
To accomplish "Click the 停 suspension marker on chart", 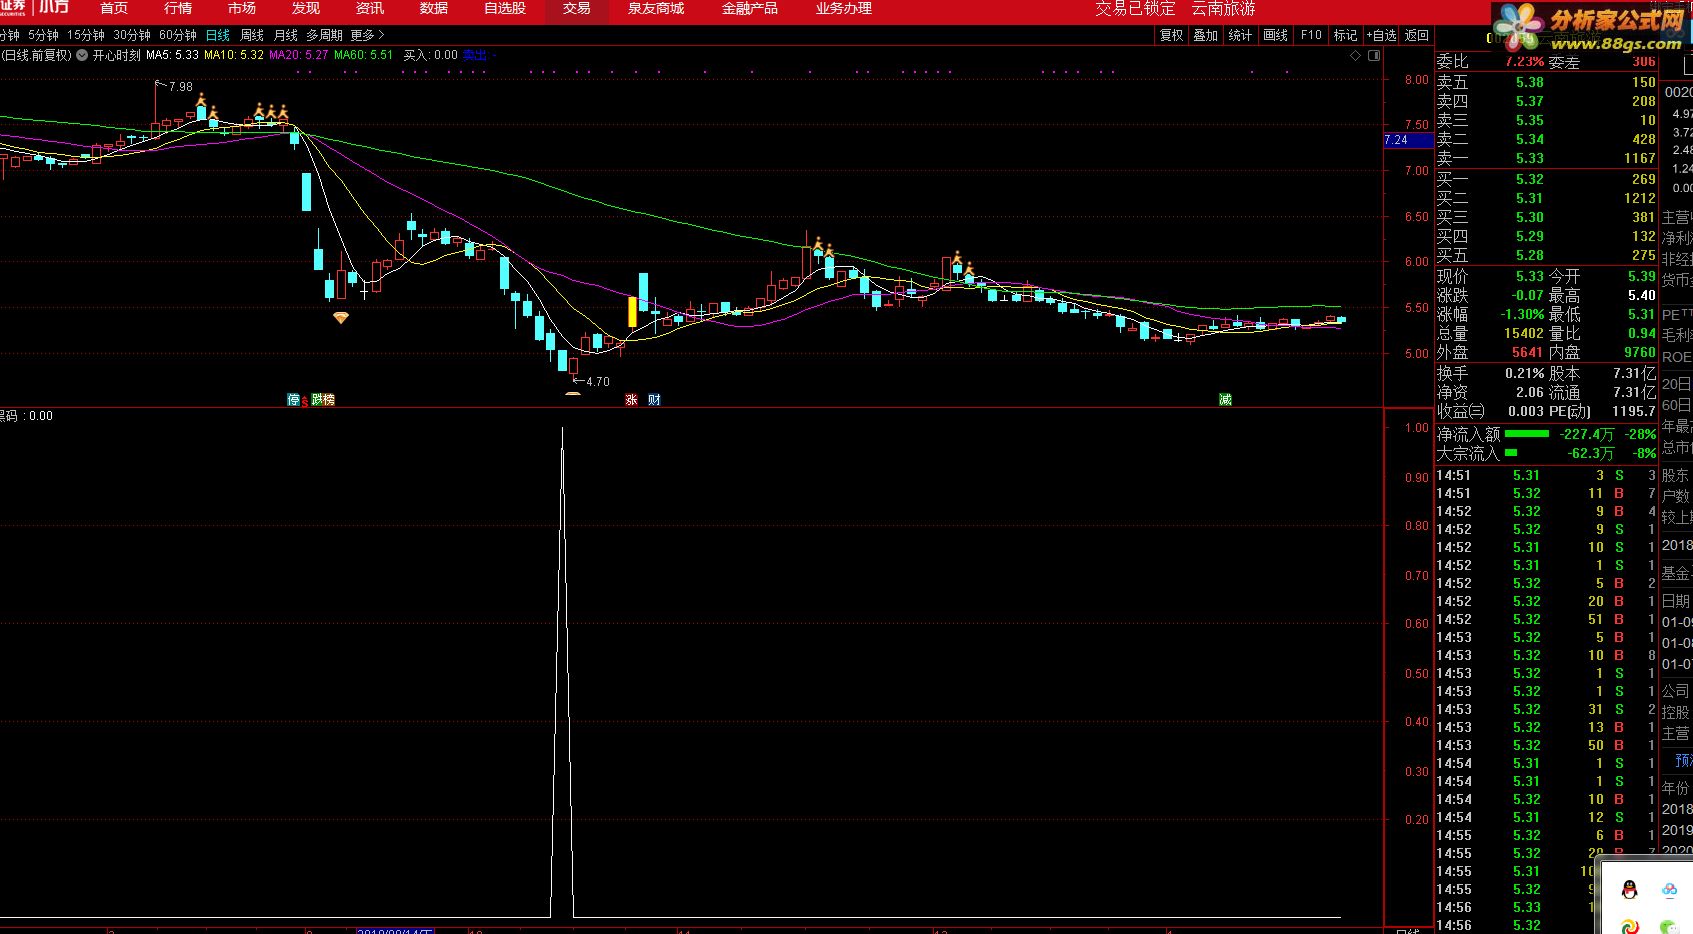I will 293,399.
